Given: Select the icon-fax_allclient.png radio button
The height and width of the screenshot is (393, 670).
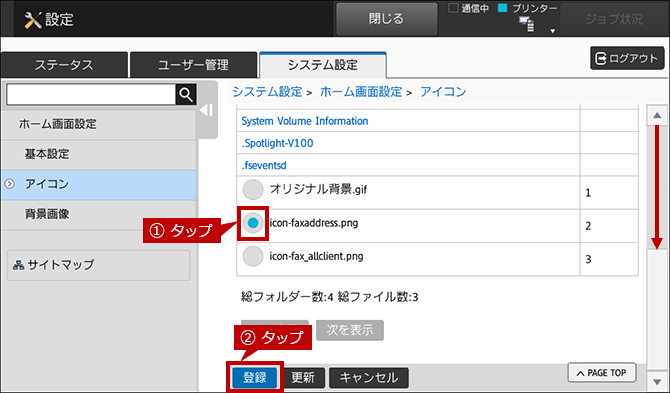Looking at the screenshot, I should (253, 256).
